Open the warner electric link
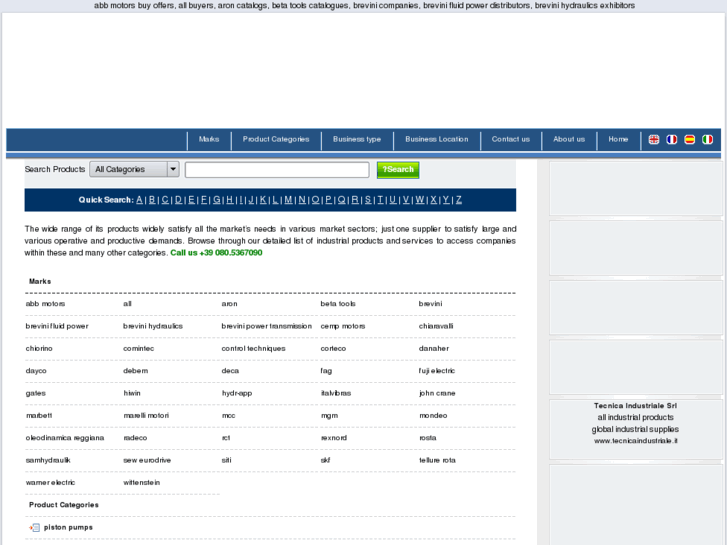 [51, 482]
